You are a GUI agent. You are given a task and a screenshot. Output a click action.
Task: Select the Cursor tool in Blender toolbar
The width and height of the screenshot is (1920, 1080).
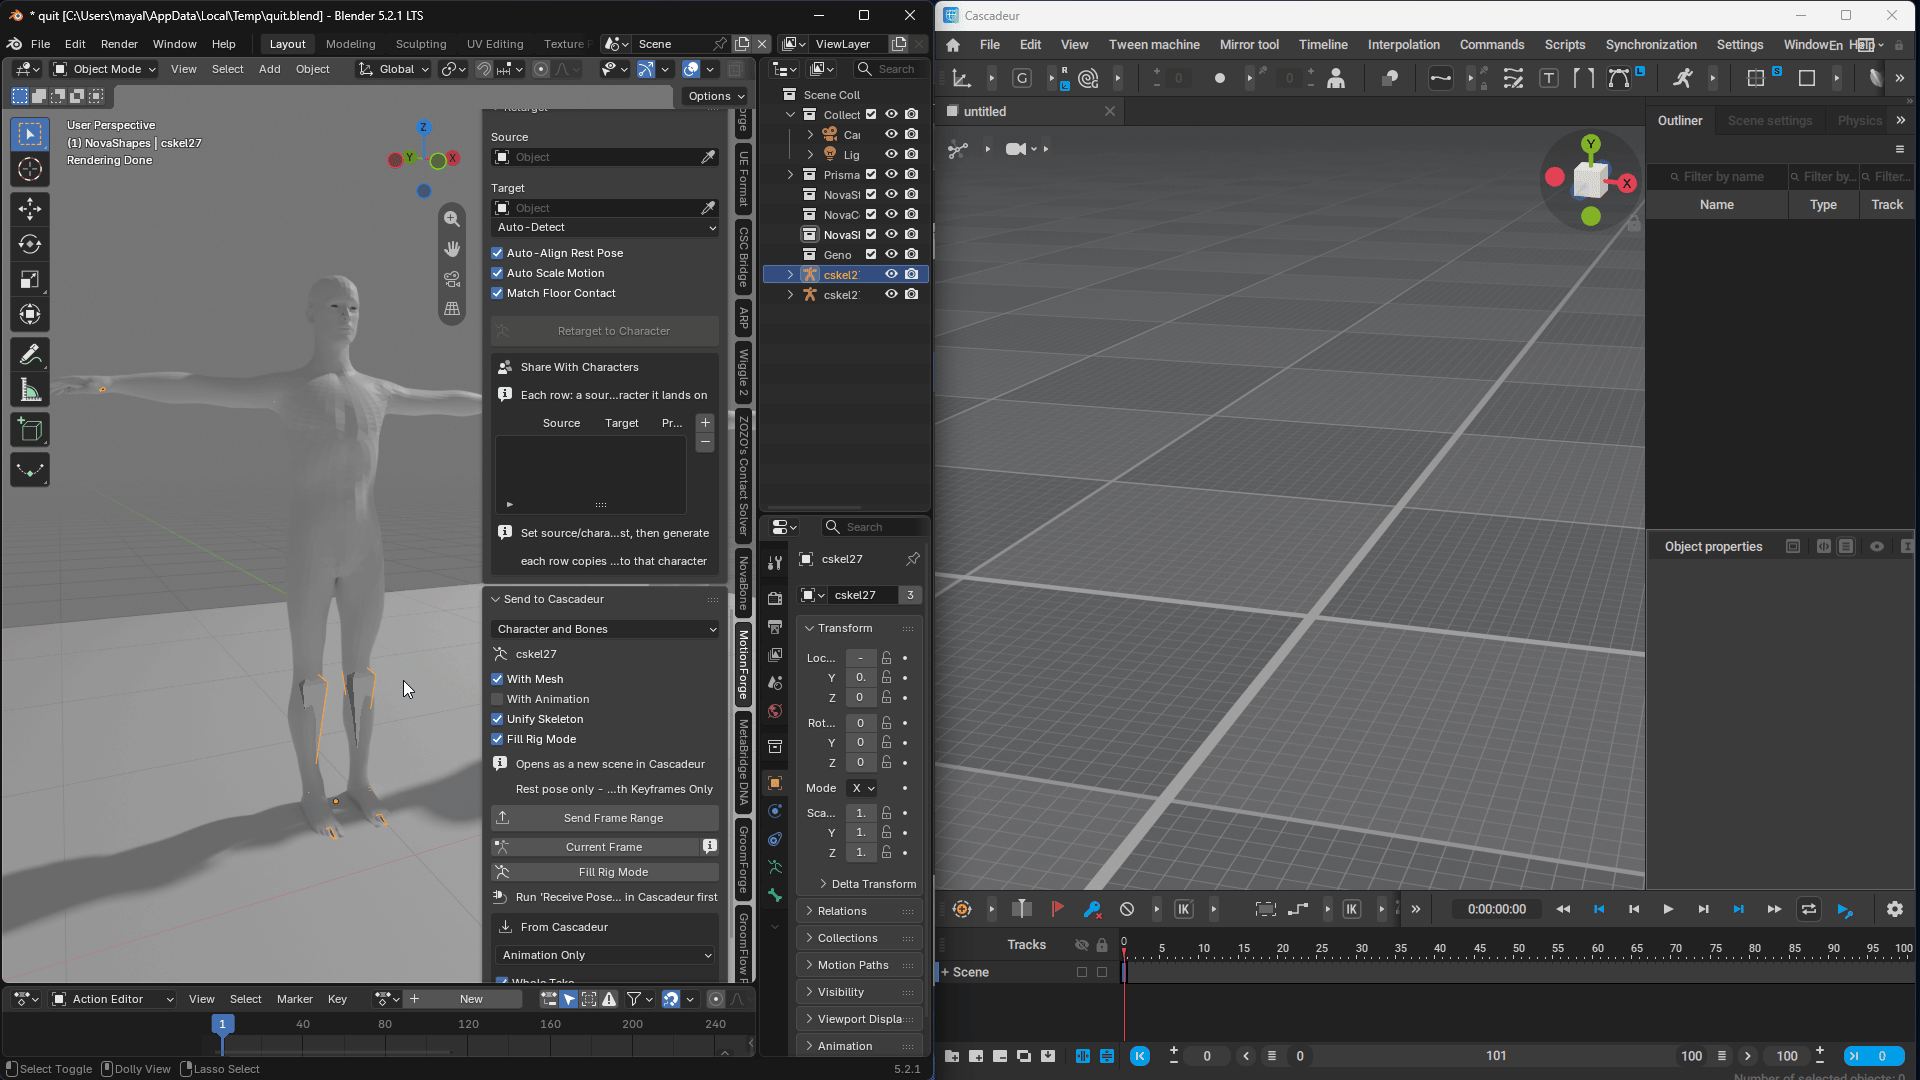30,169
